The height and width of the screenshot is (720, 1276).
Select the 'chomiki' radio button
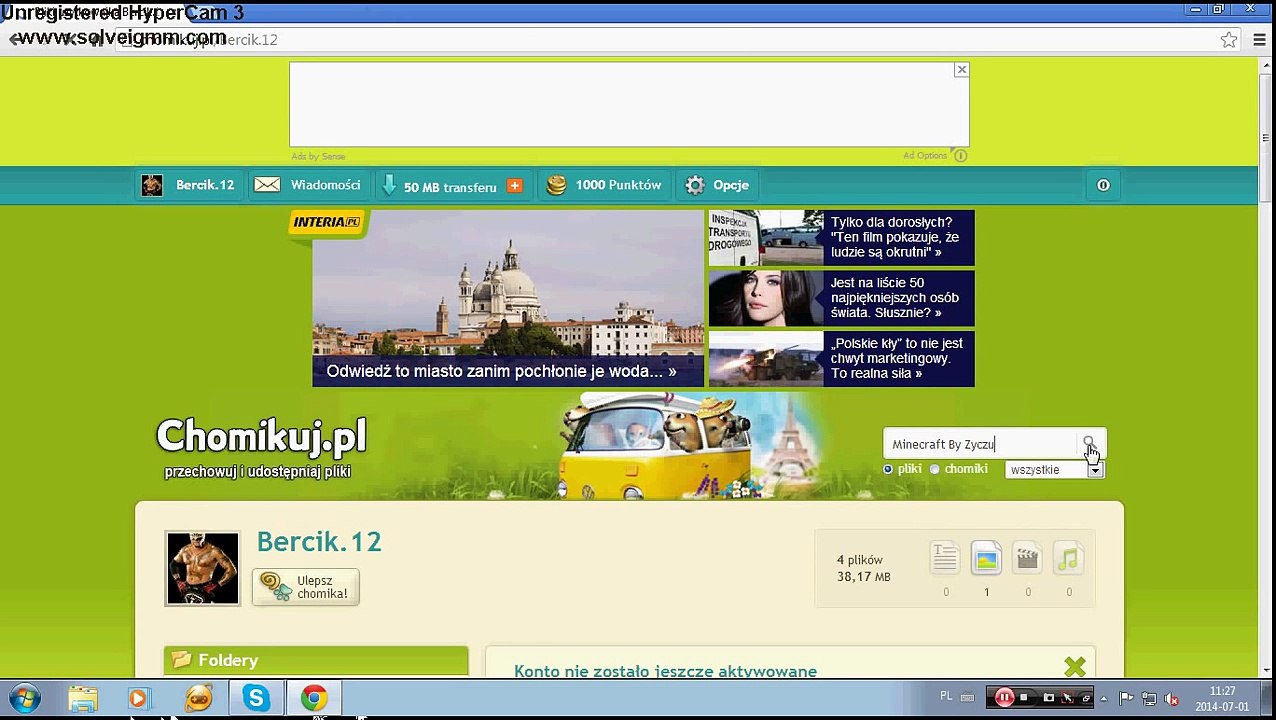[x=935, y=469]
